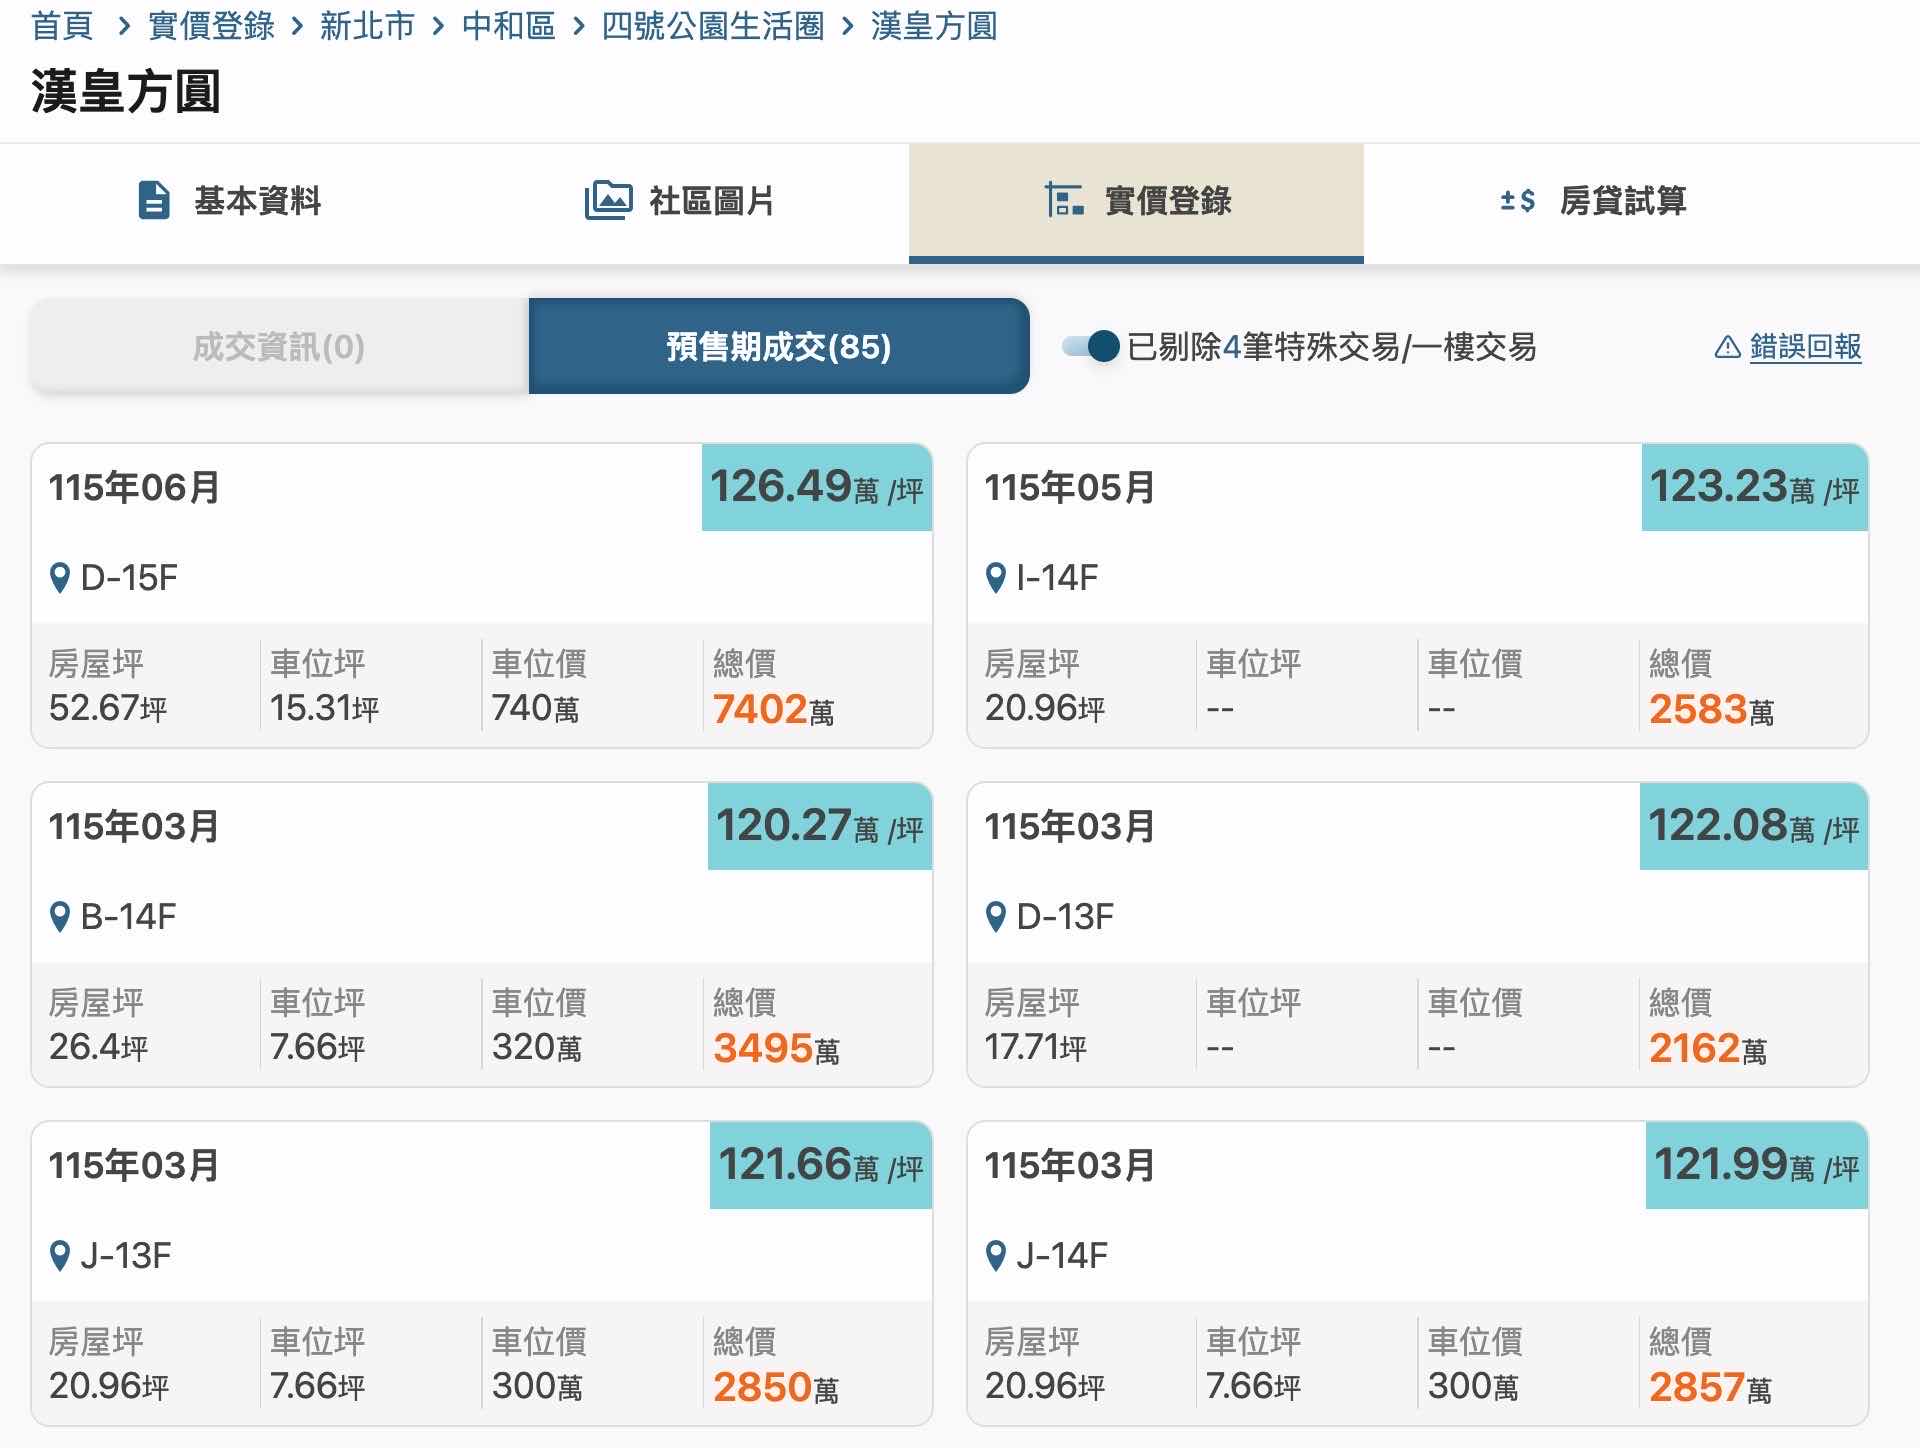1920x1448 pixels.
Task: Click location pin next to I-14F
Action: pos(996,578)
